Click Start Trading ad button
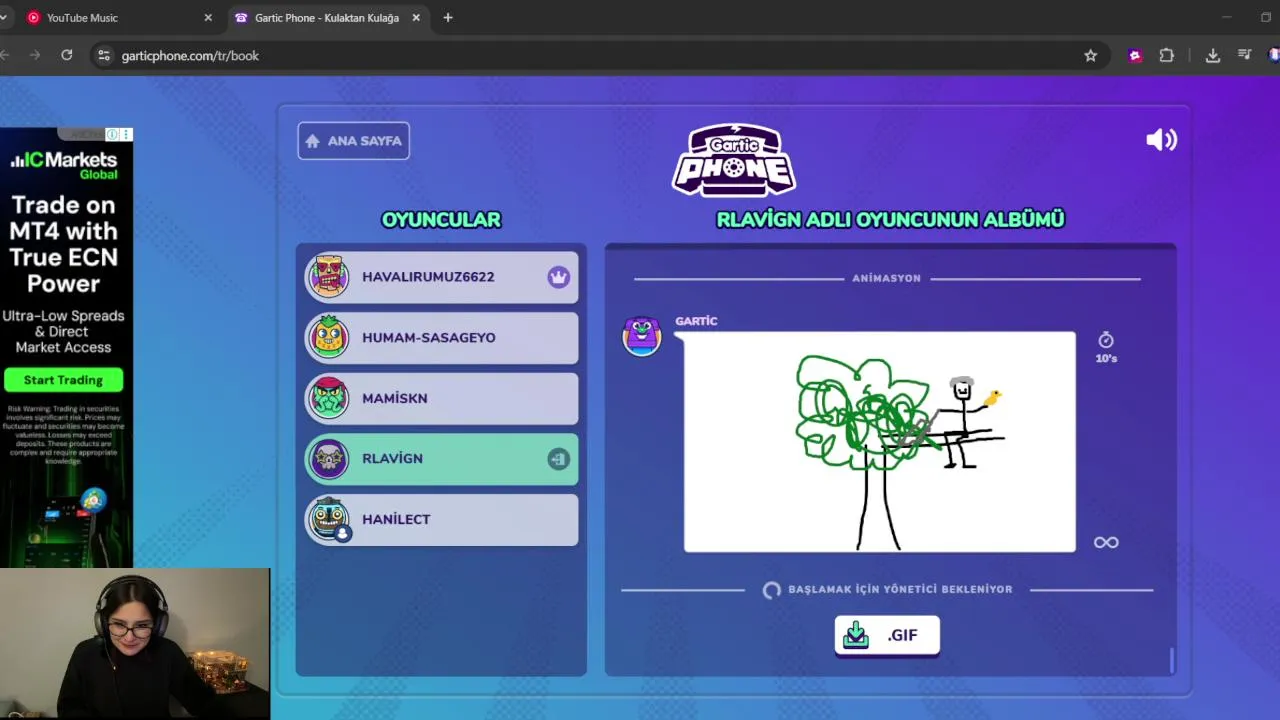Screen dimensions: 1280x720 pos(64,380)
